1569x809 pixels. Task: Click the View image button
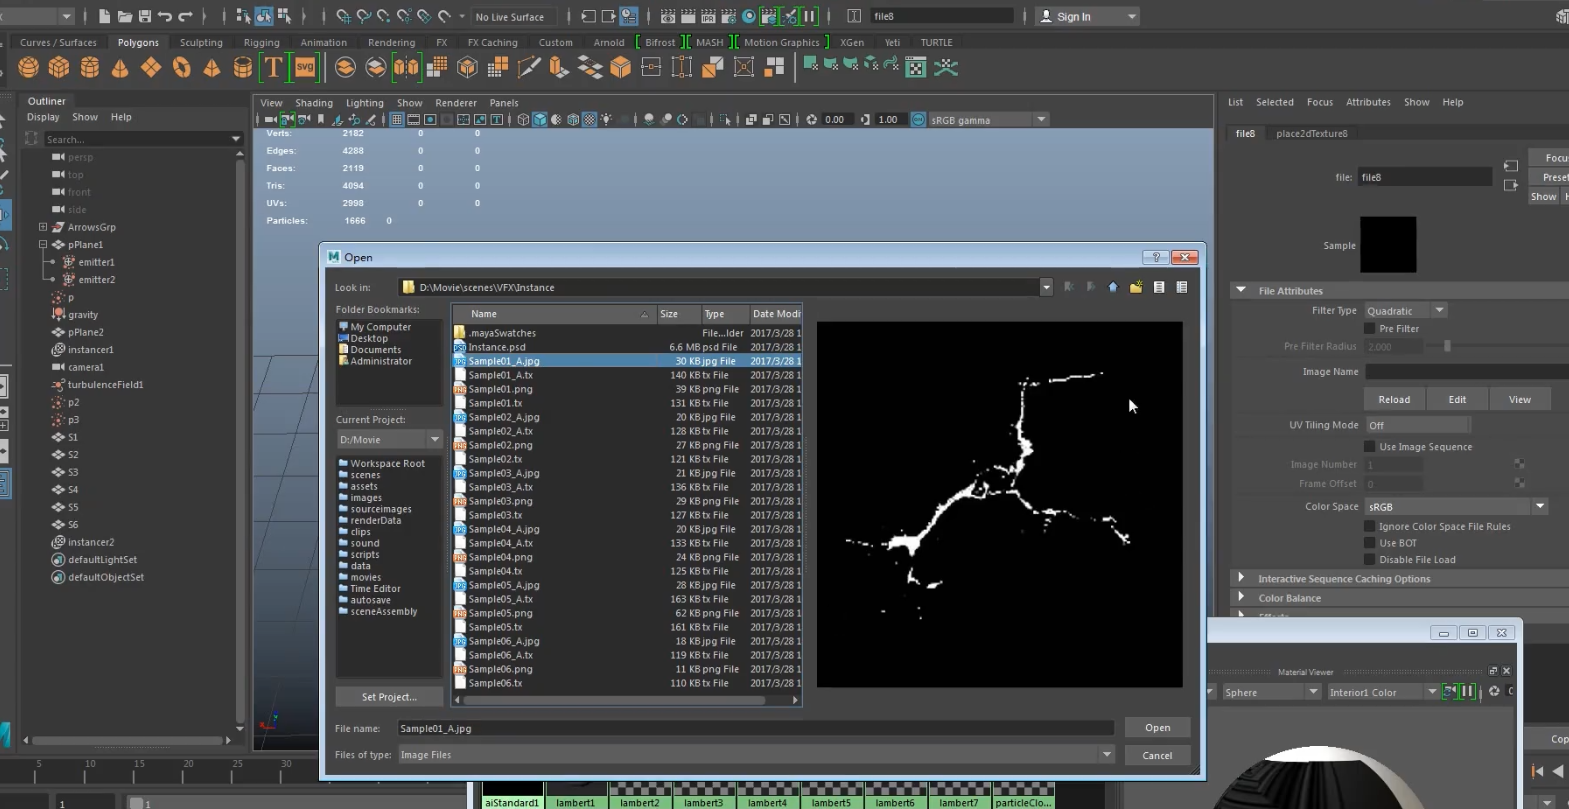click(x=1520, y=399)
